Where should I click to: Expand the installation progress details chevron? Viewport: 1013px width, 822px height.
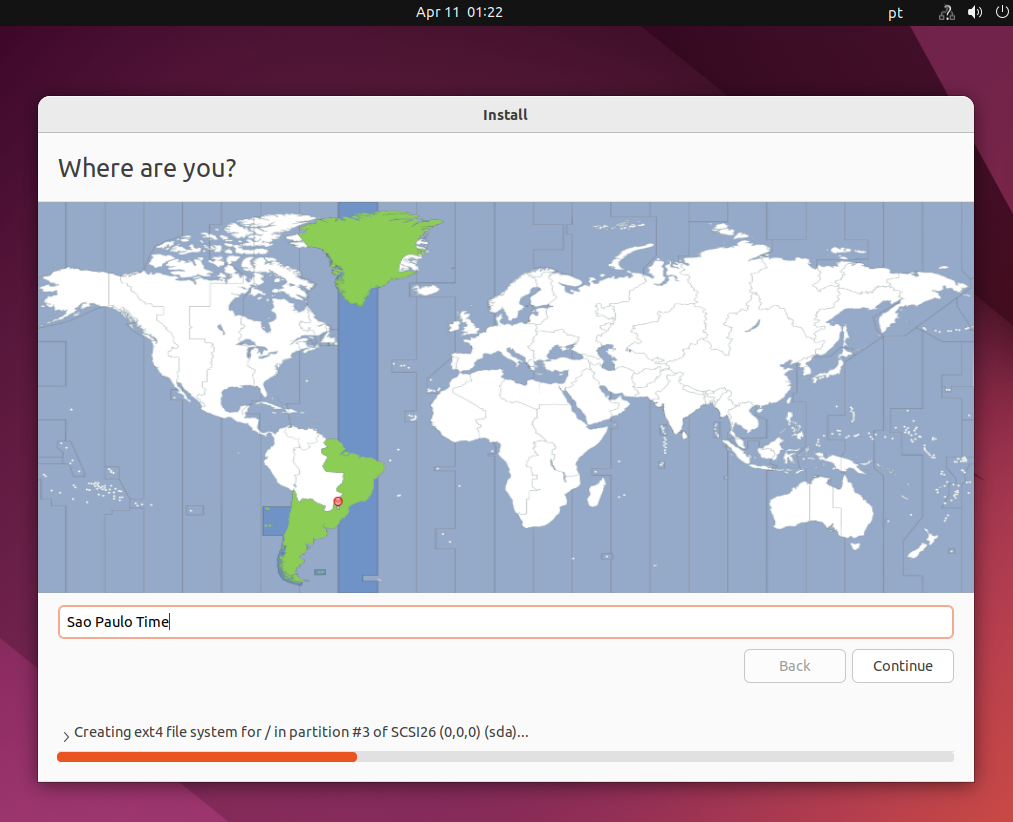pos(66,736)
